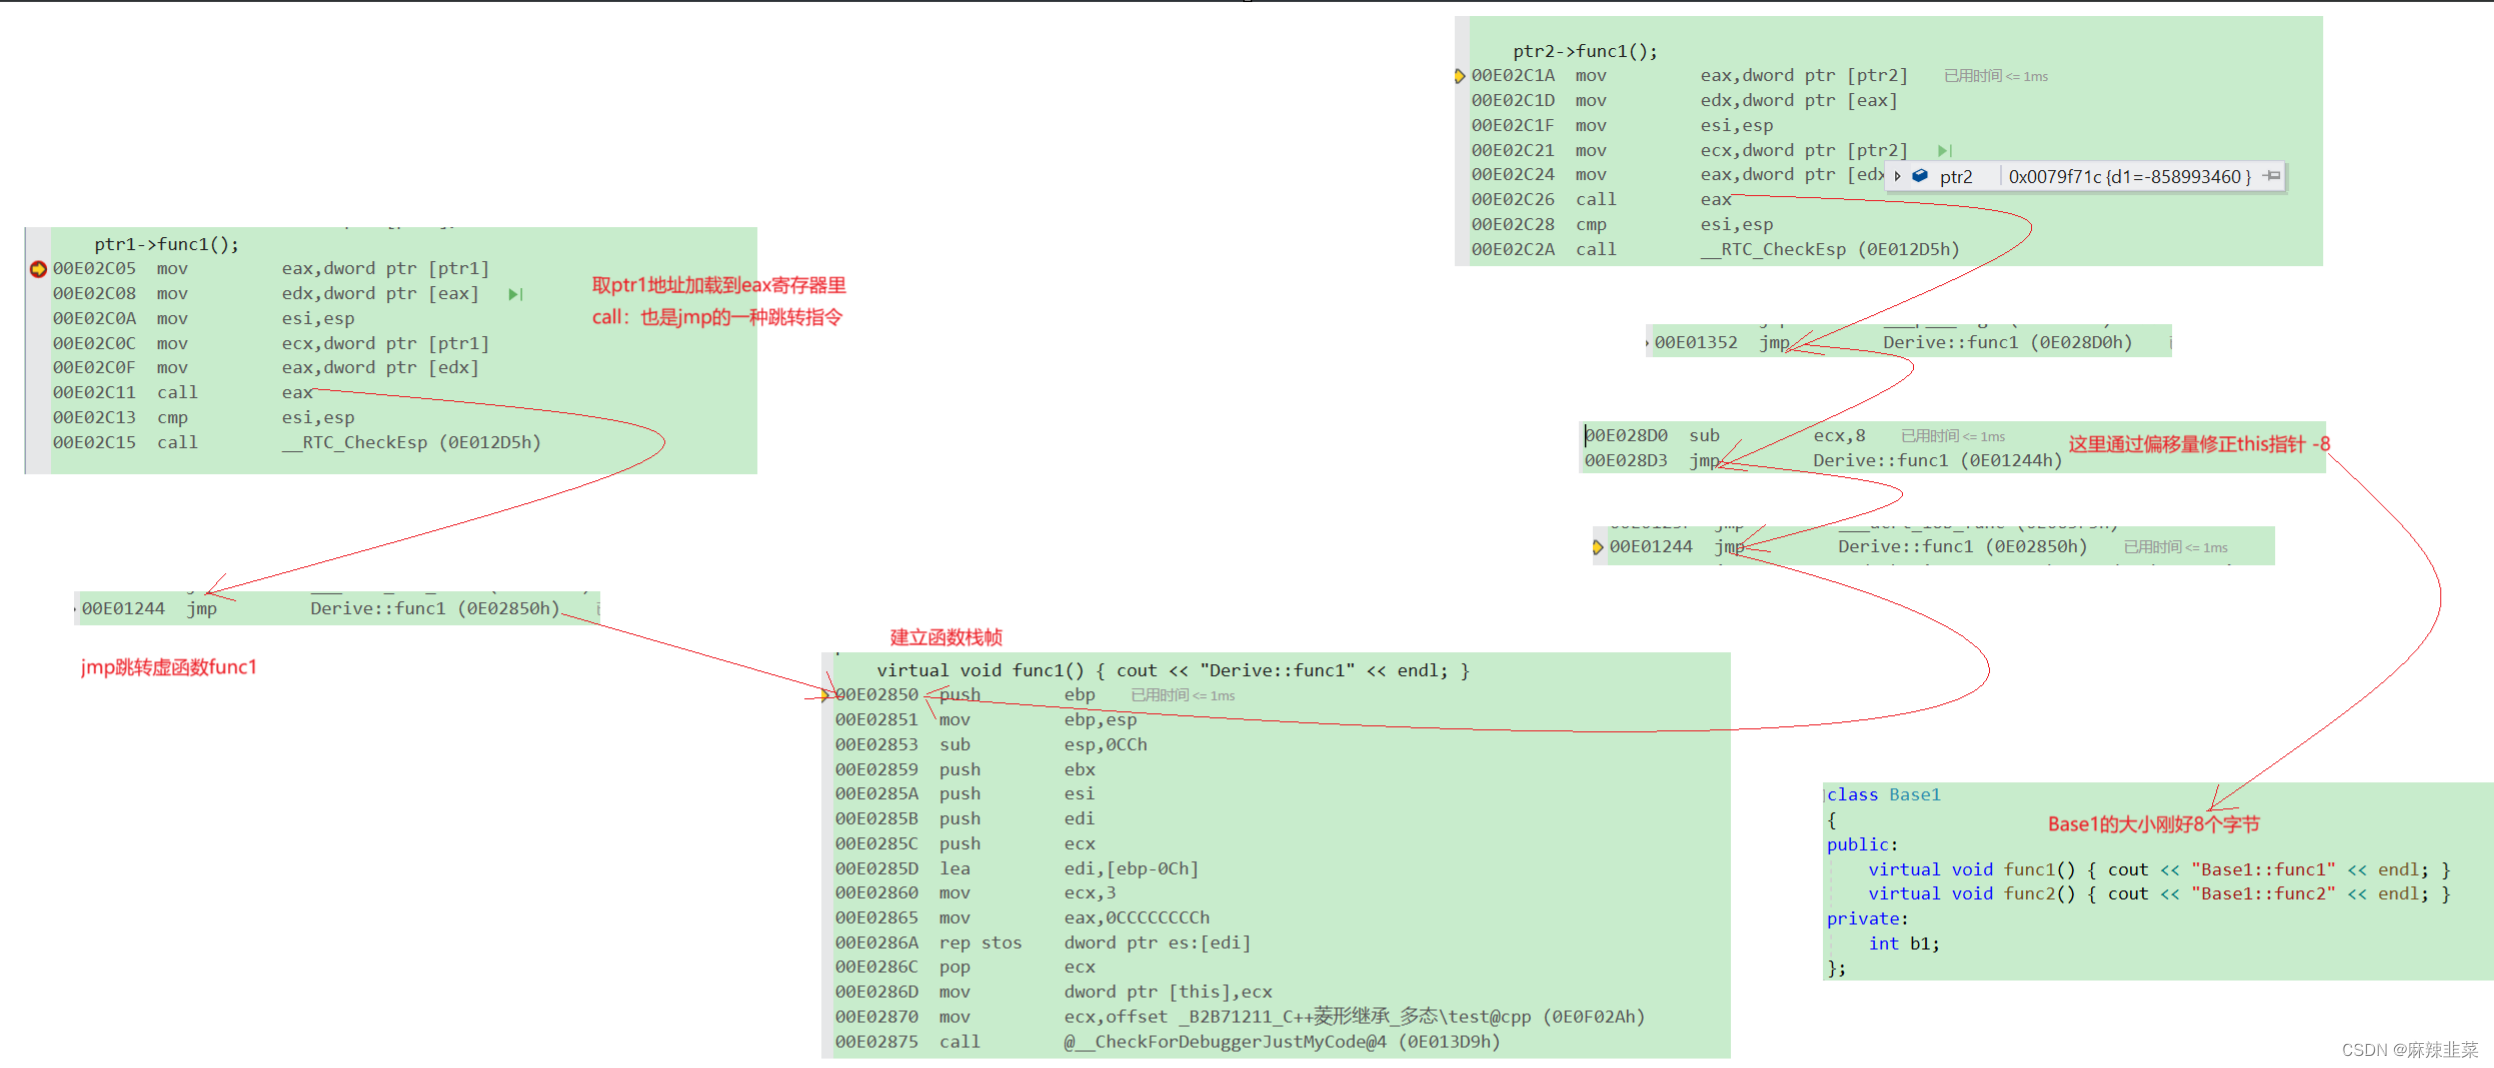Image resolution: width=2494 pixels, height=1068 pixels.
Task: Click the class Base1 declaration text
Action: 1882,794
